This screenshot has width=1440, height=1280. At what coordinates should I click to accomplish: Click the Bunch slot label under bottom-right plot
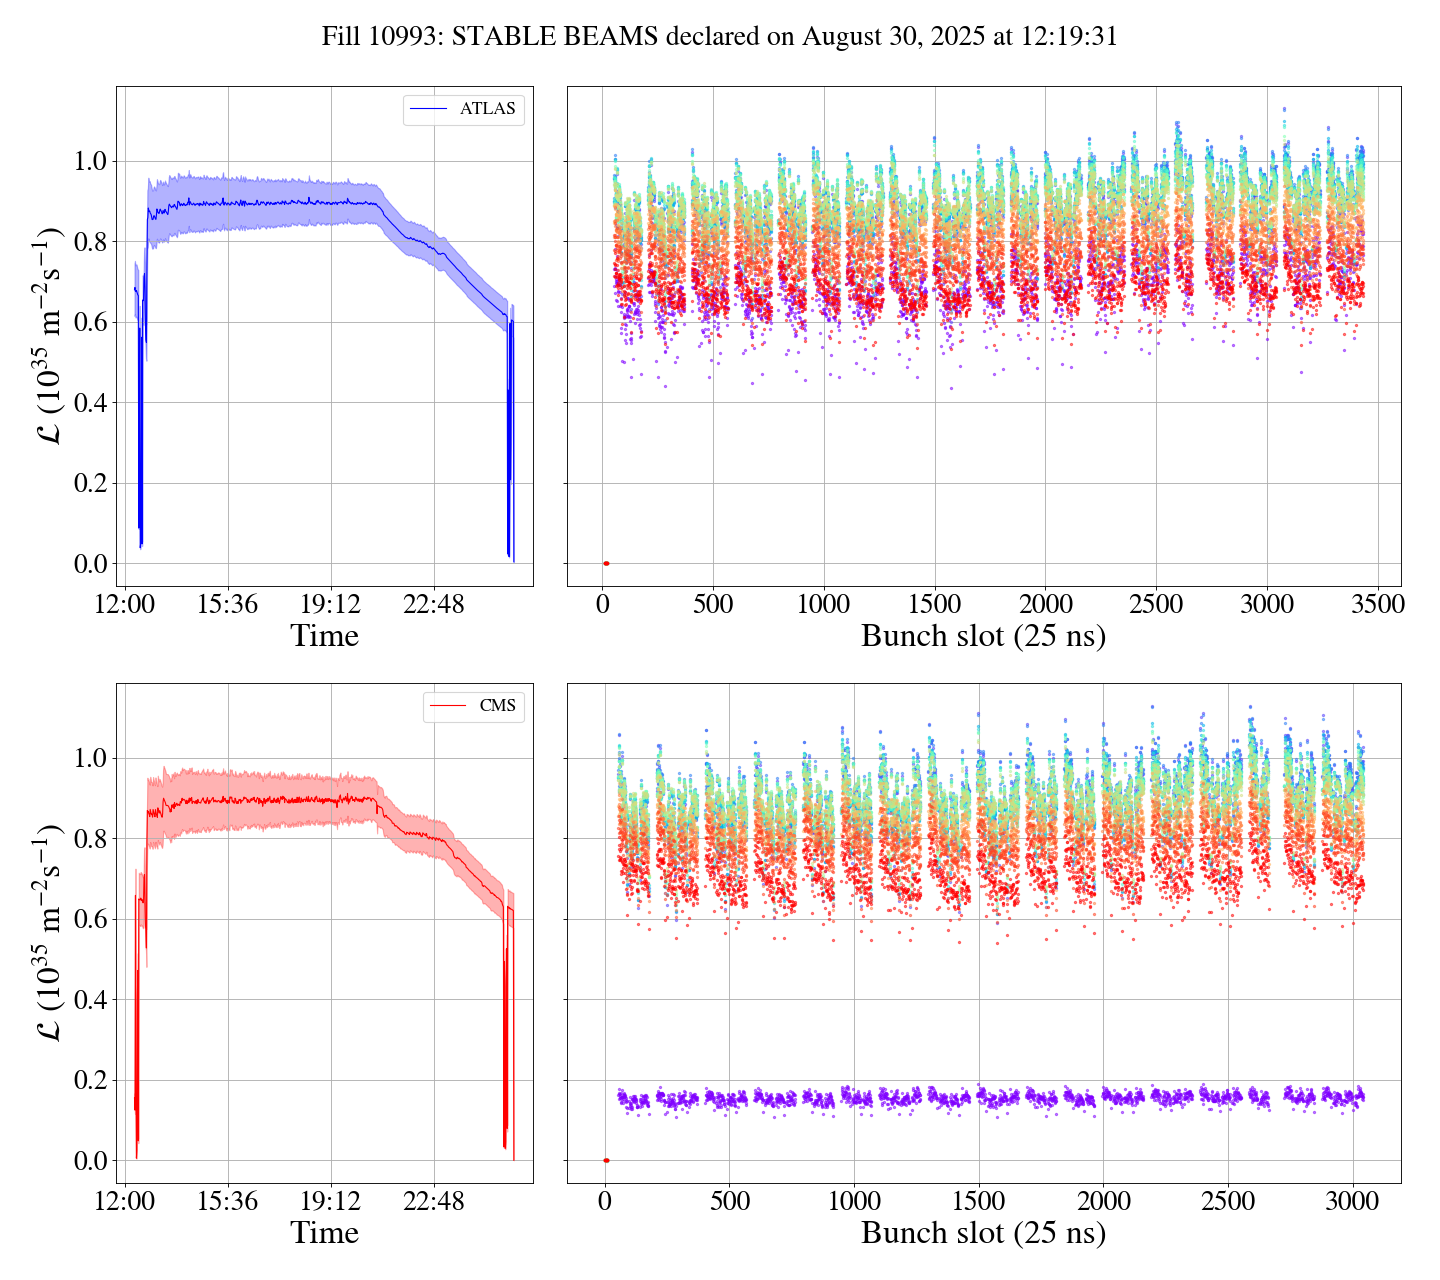click(983, 1233)
